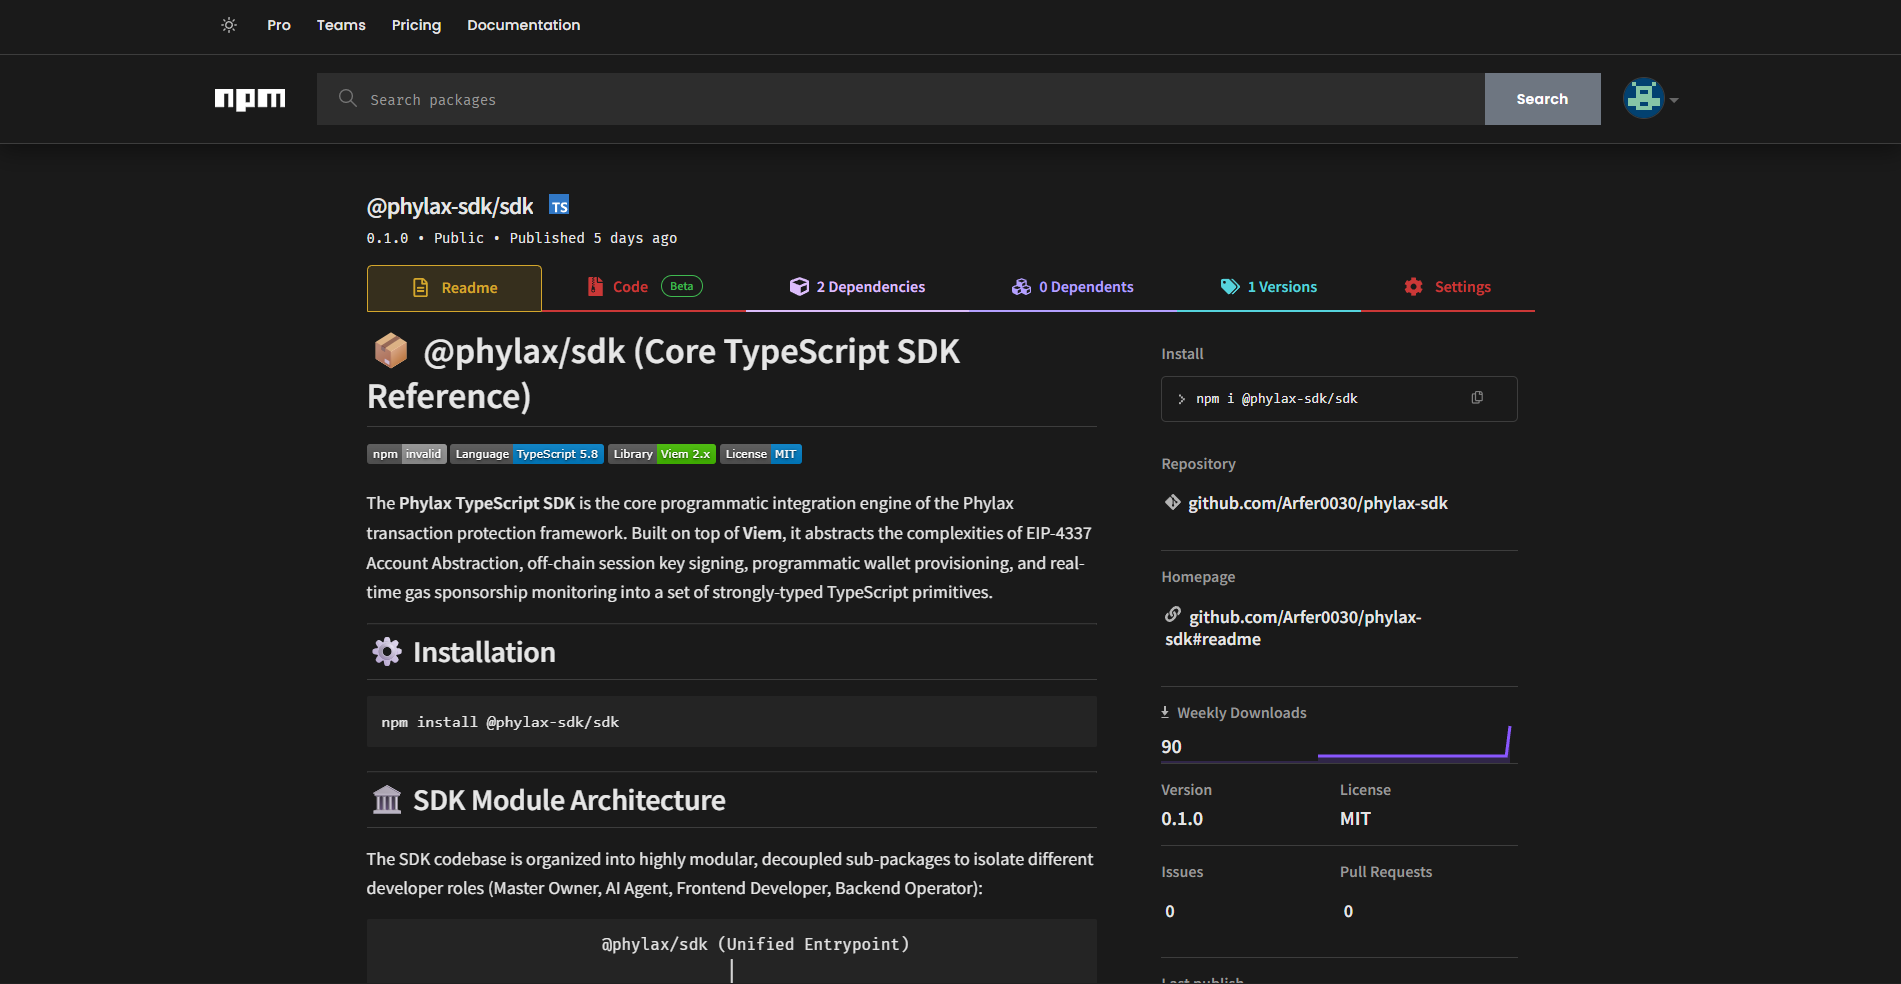This screenshot has height=984, width=1901.
Task: Toggle the light/dark theme sun icon
Action: coord(229,25)
